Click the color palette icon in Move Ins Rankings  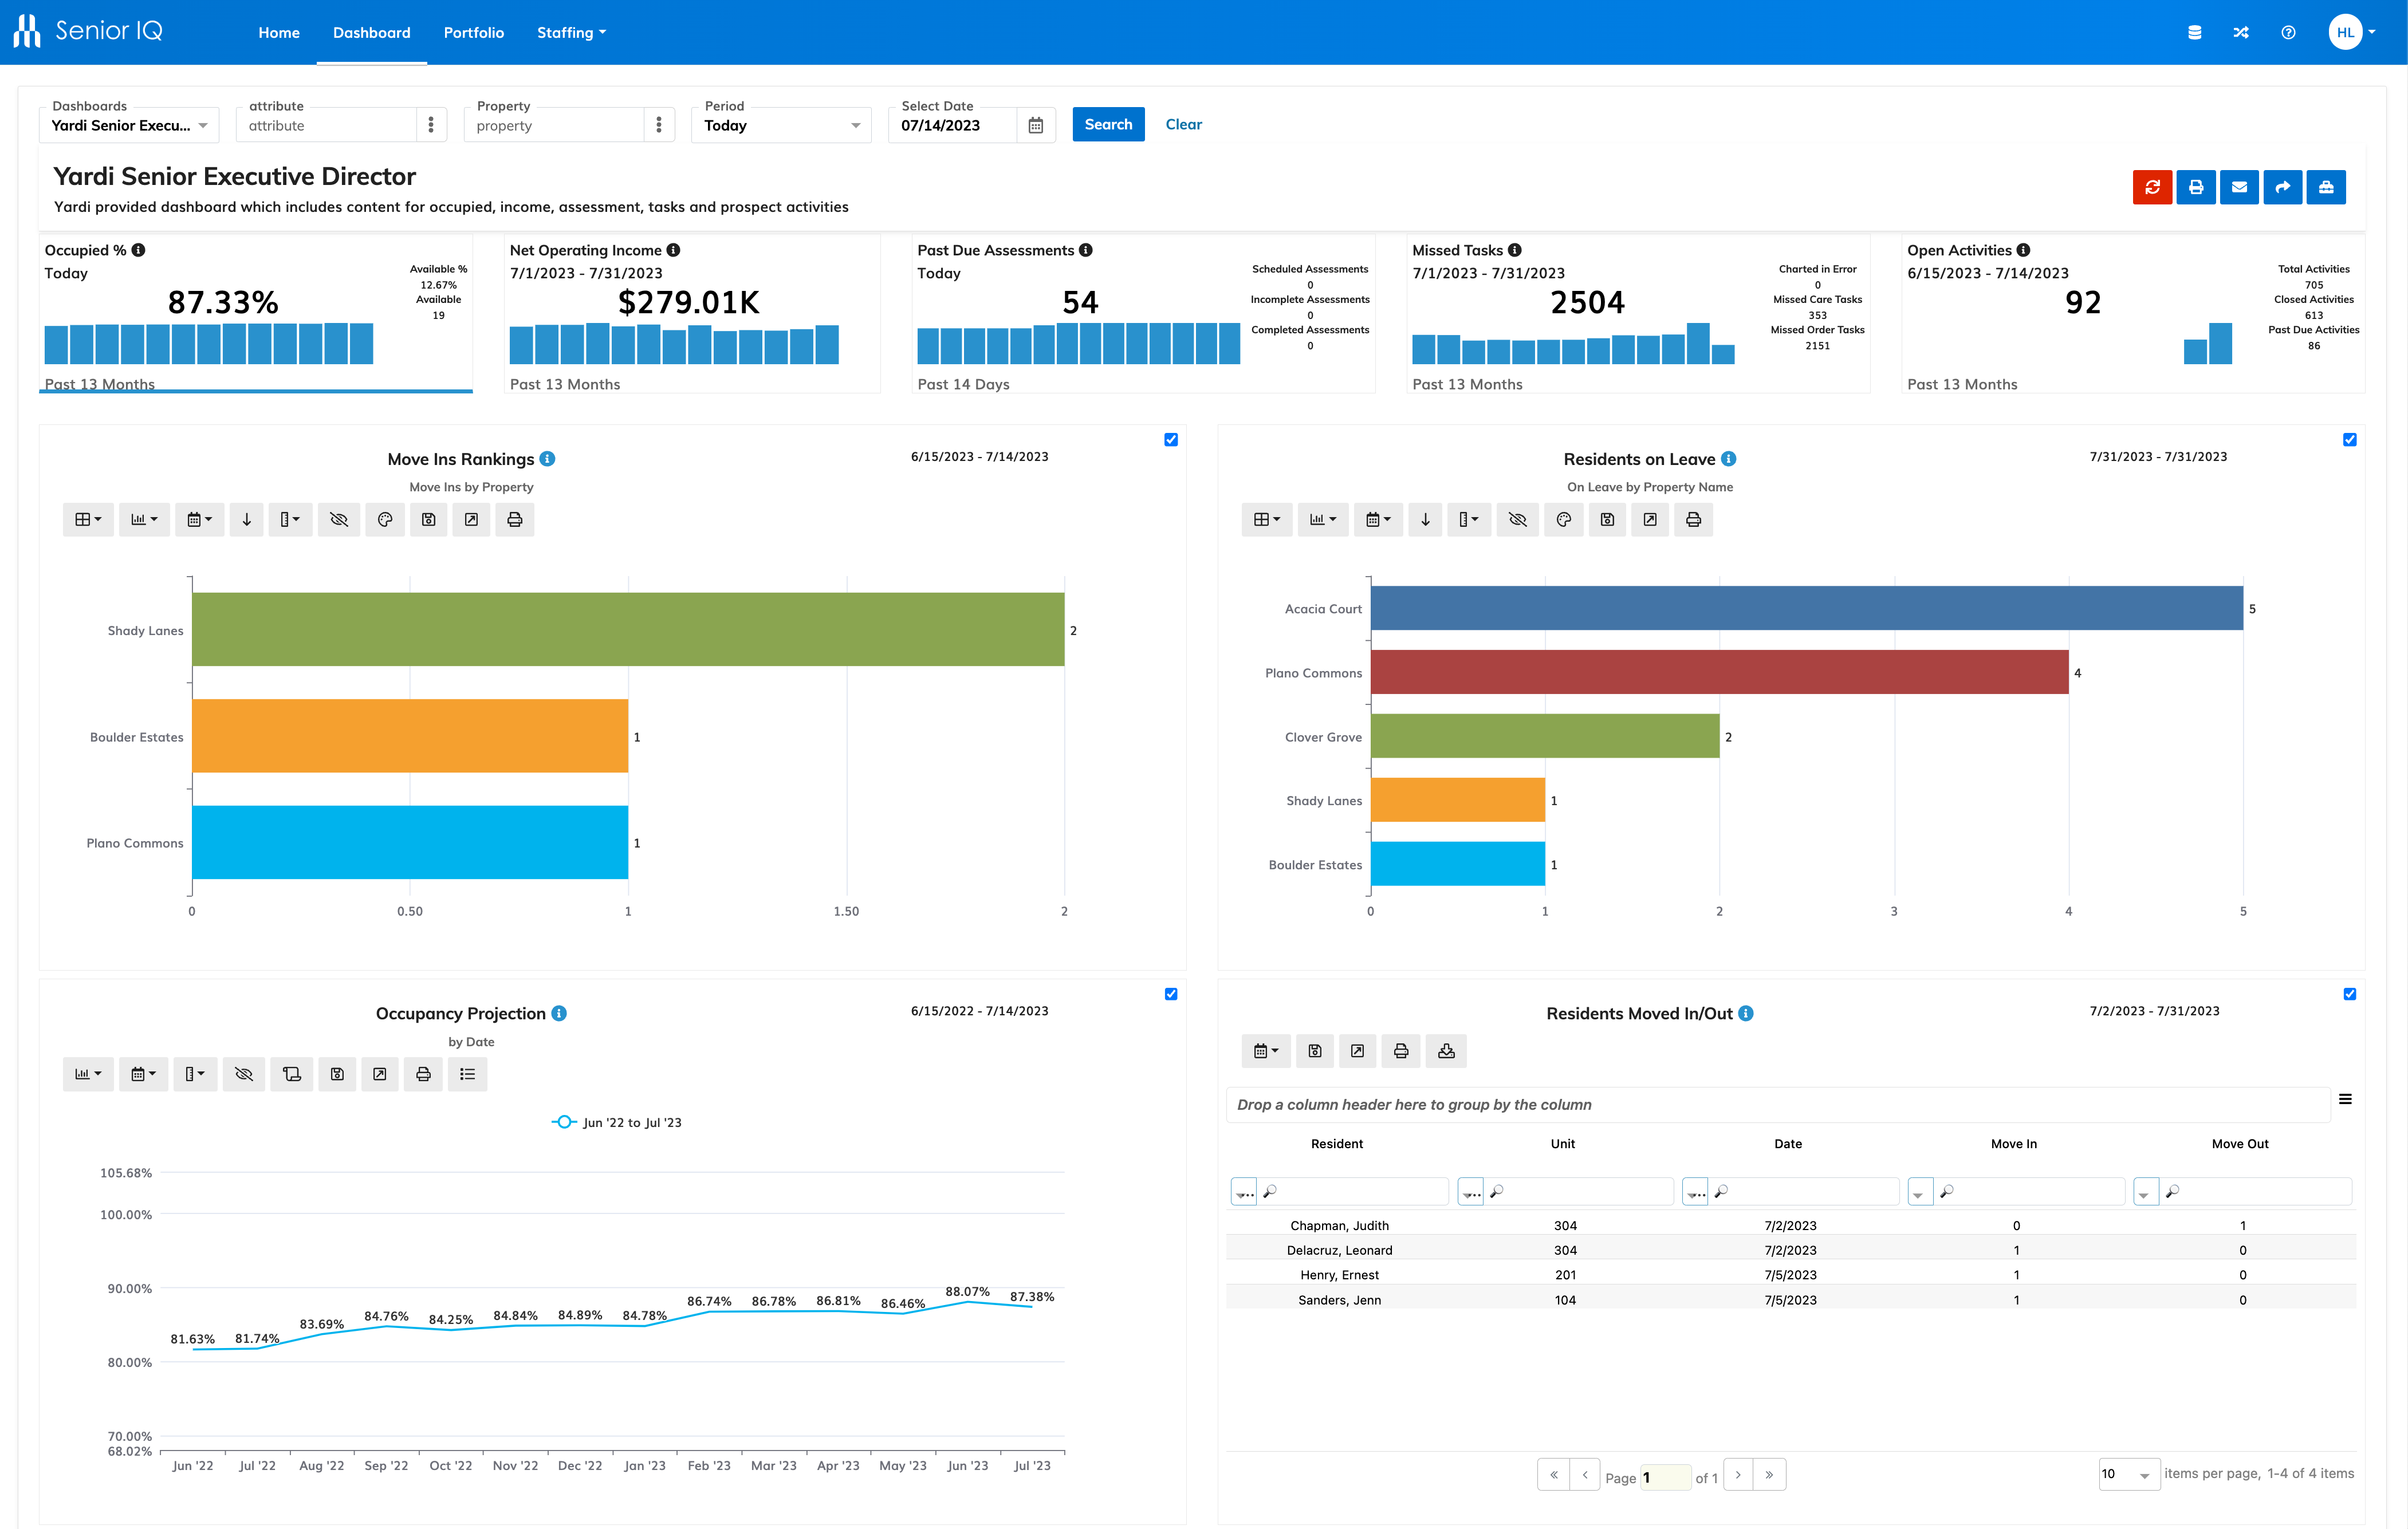pyautogui.click(x=385, y=519)
